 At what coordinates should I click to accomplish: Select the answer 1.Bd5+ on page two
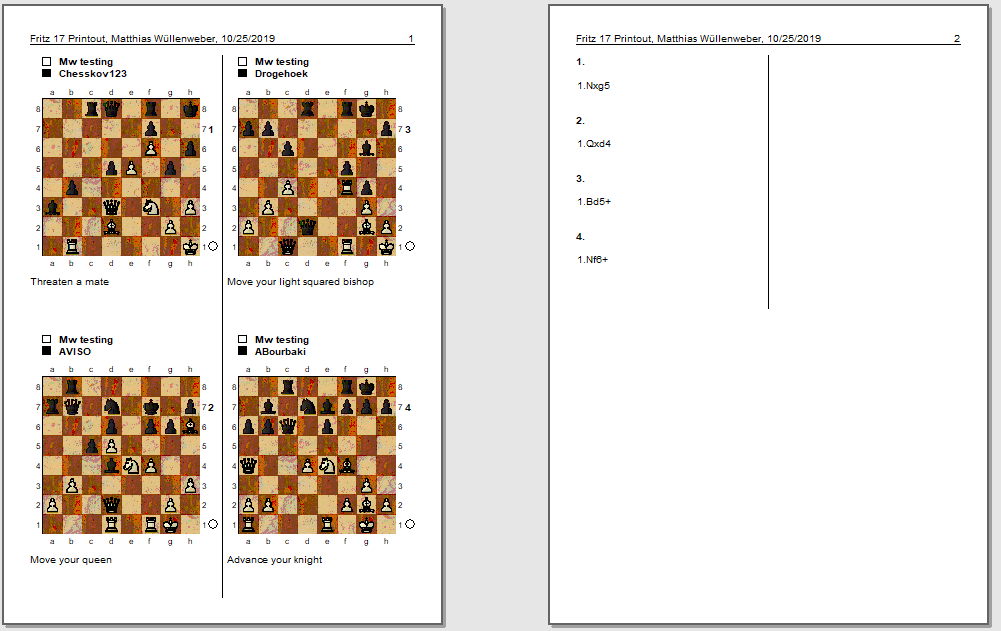[x=593, y=202]
